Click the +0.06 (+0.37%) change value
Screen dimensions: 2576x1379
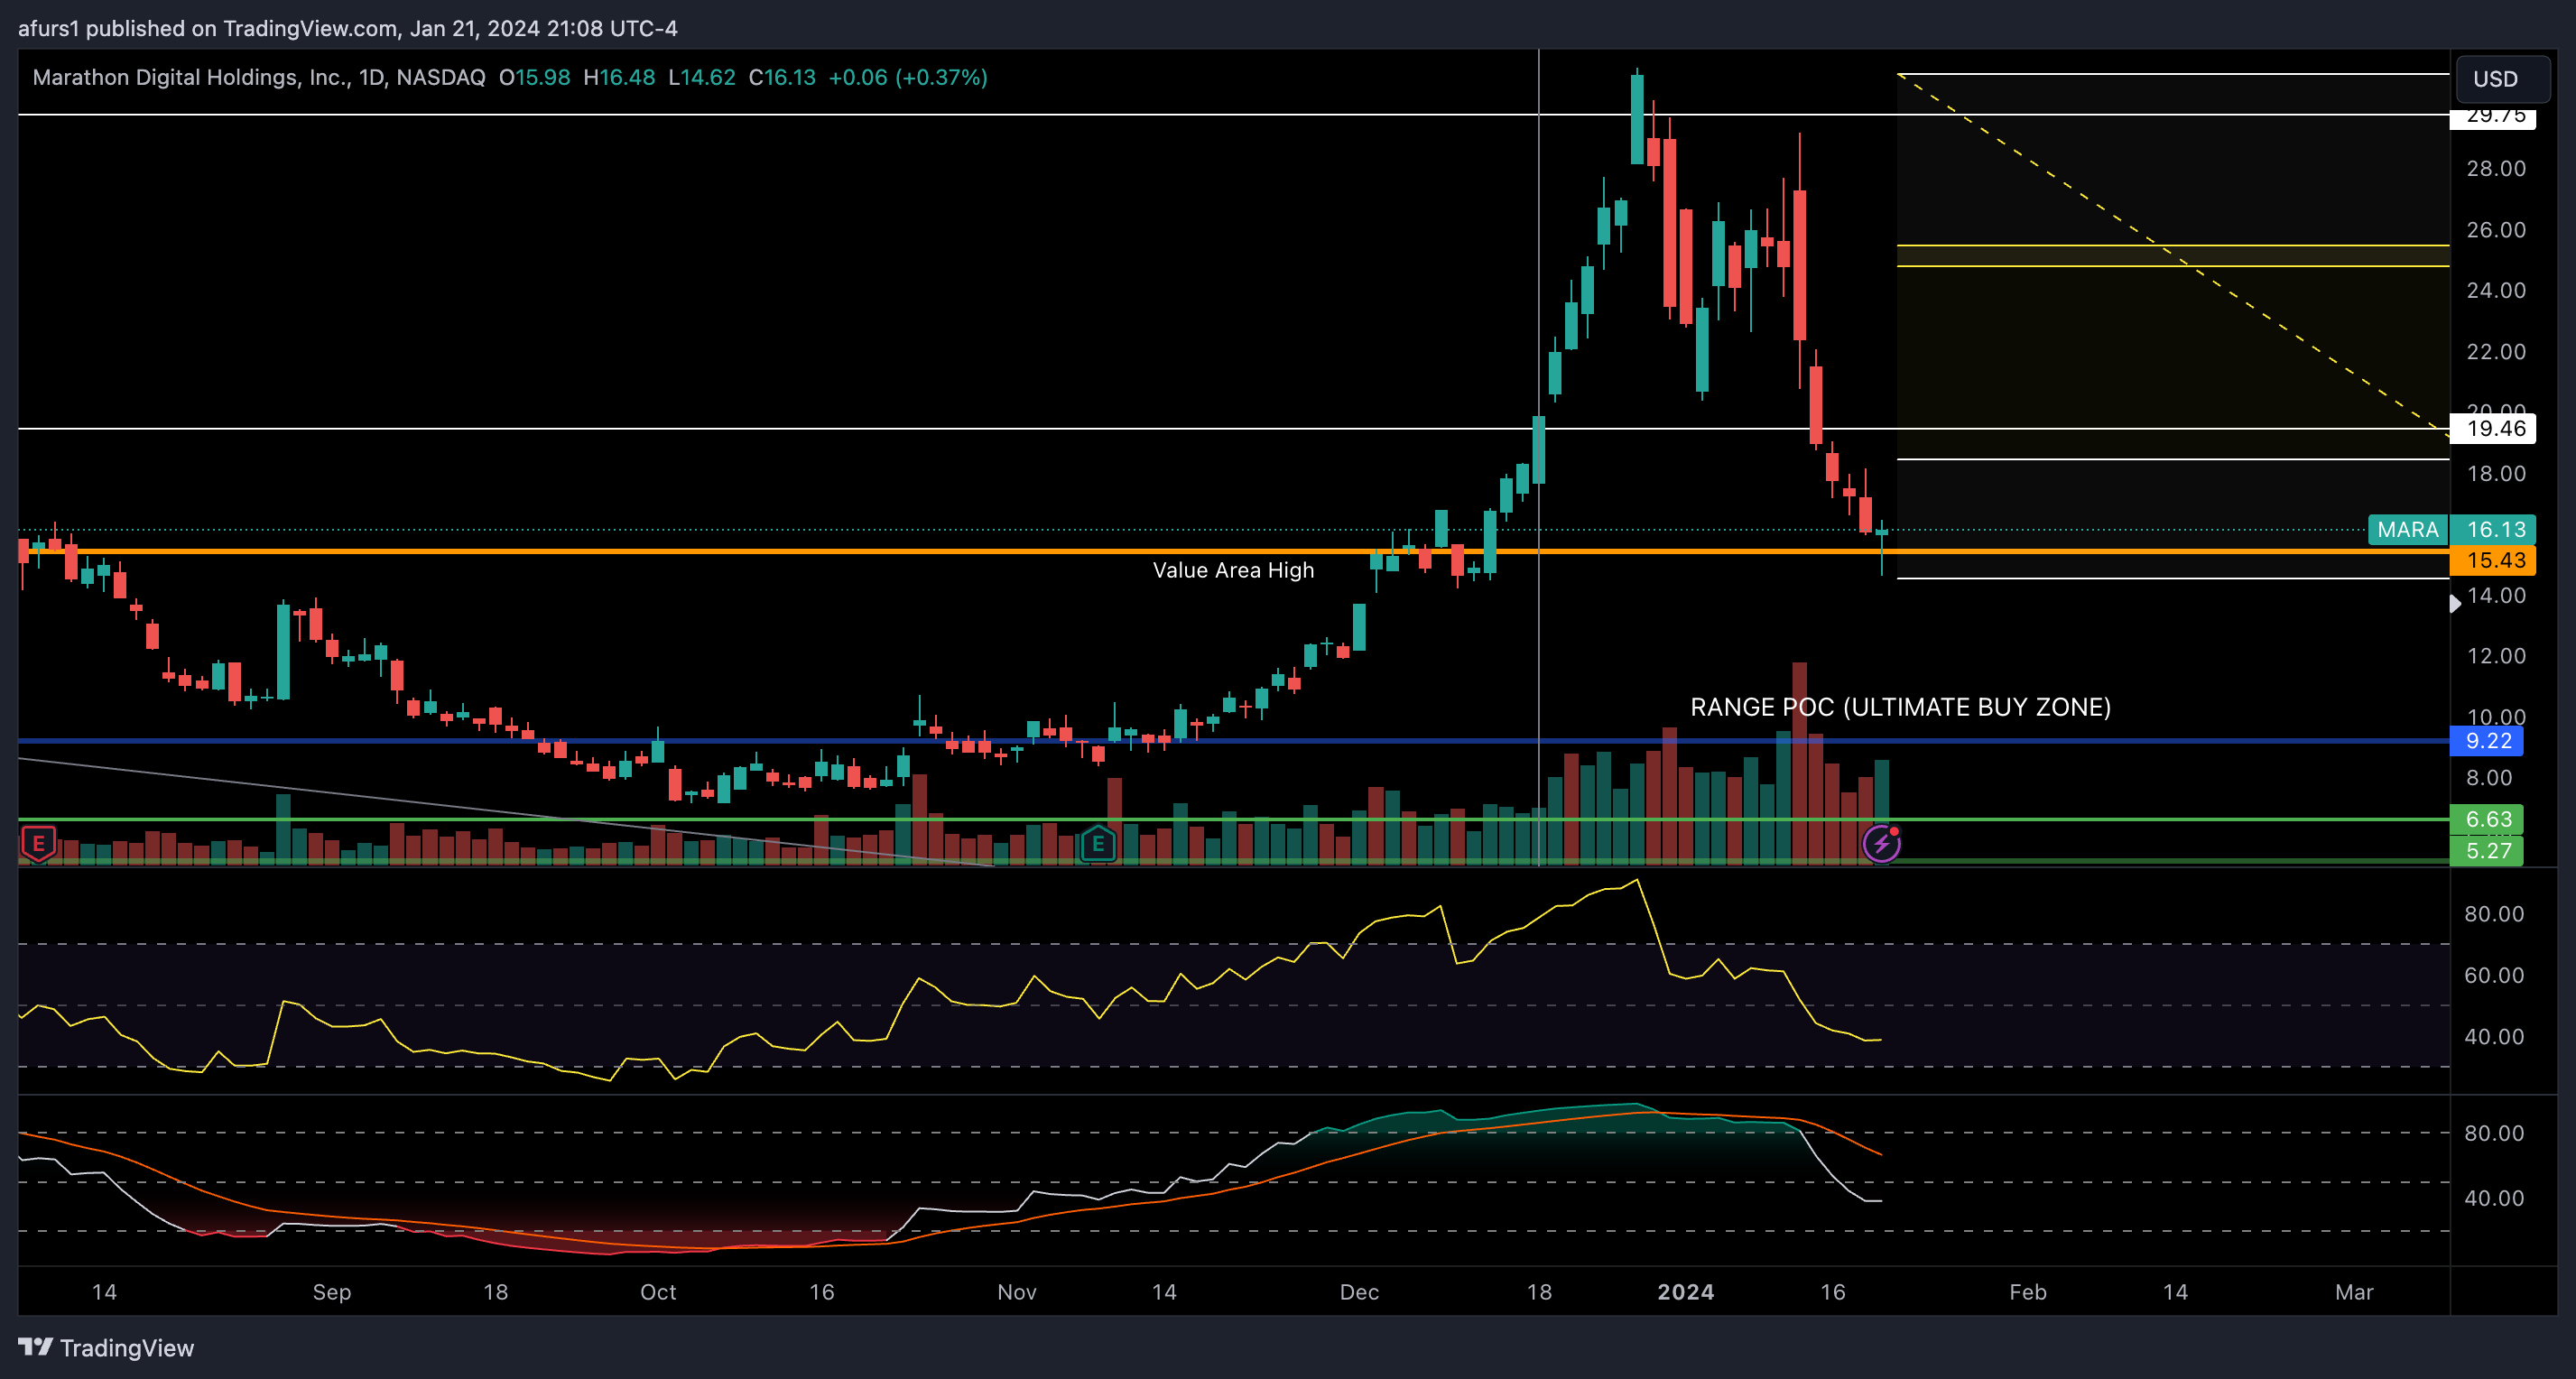point(908,77)
